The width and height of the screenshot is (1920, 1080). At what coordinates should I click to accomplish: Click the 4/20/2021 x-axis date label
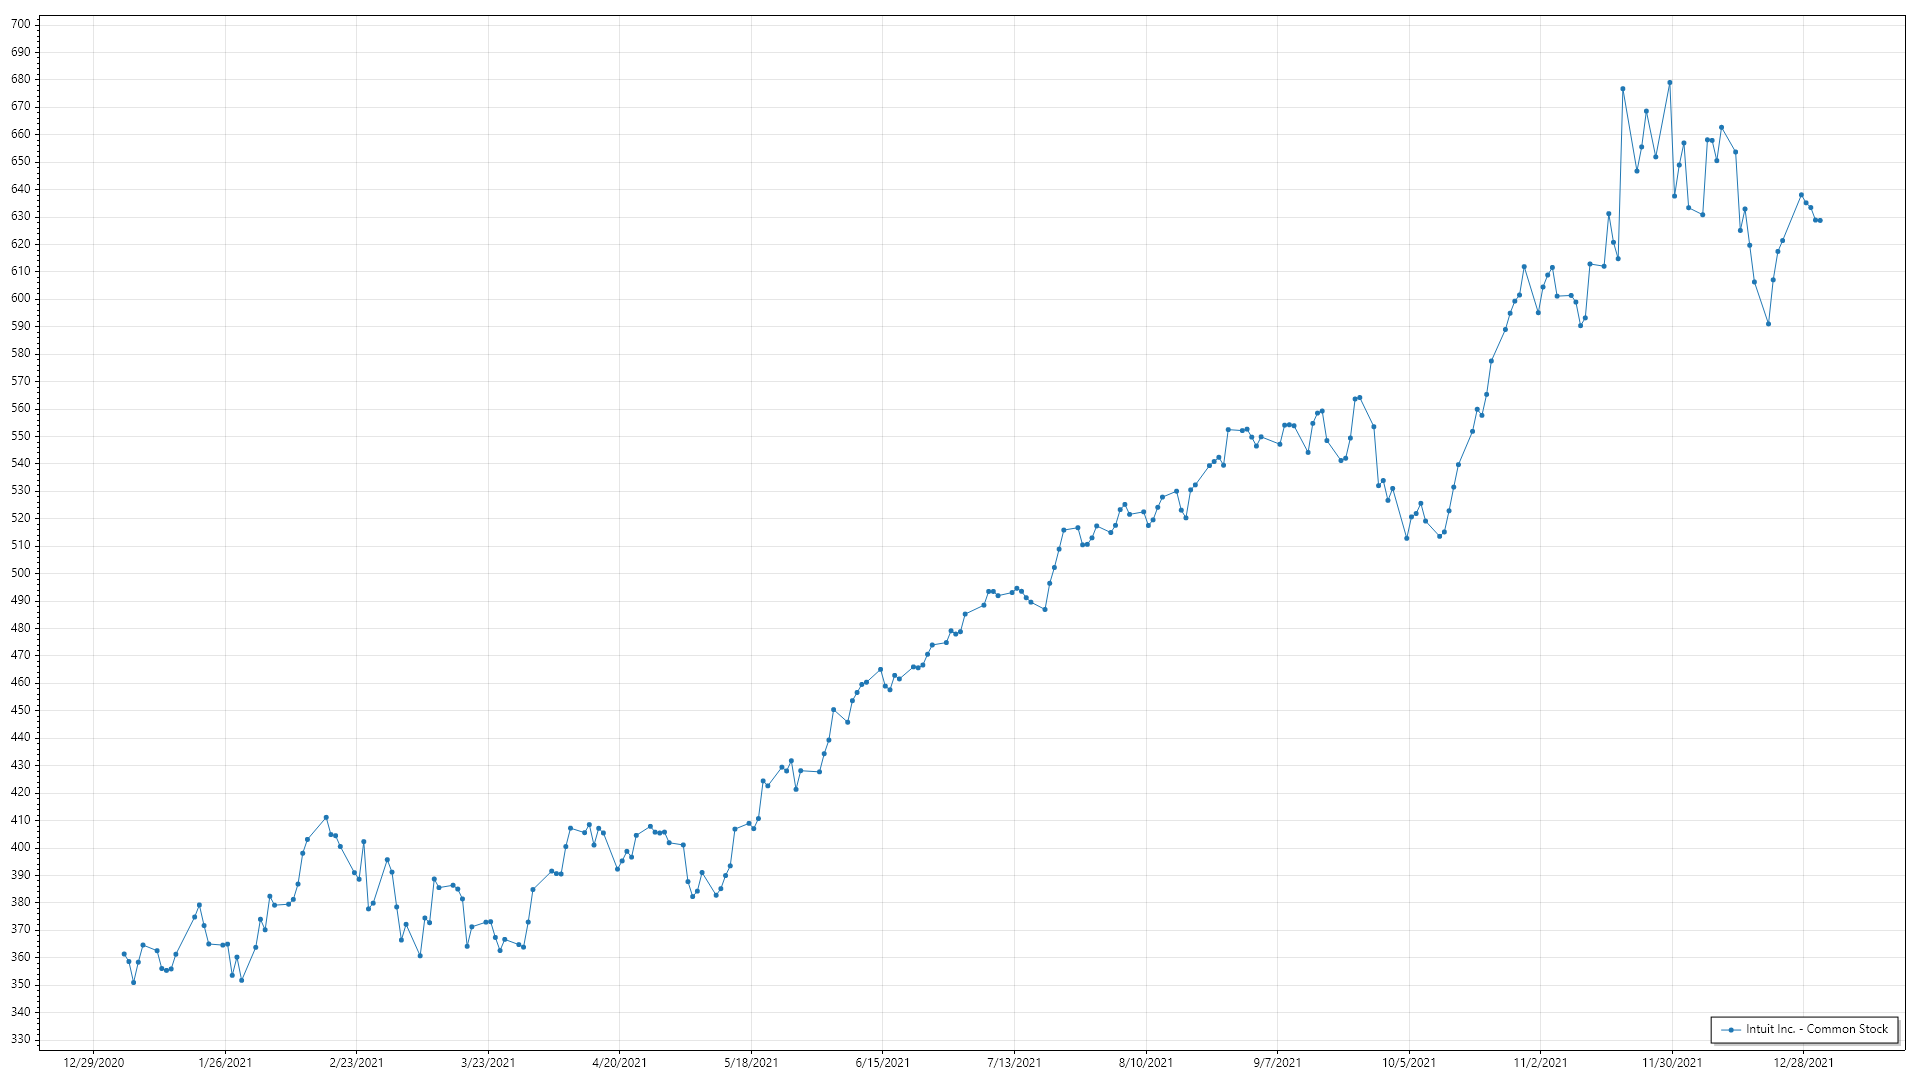[x=619, y=1063]
